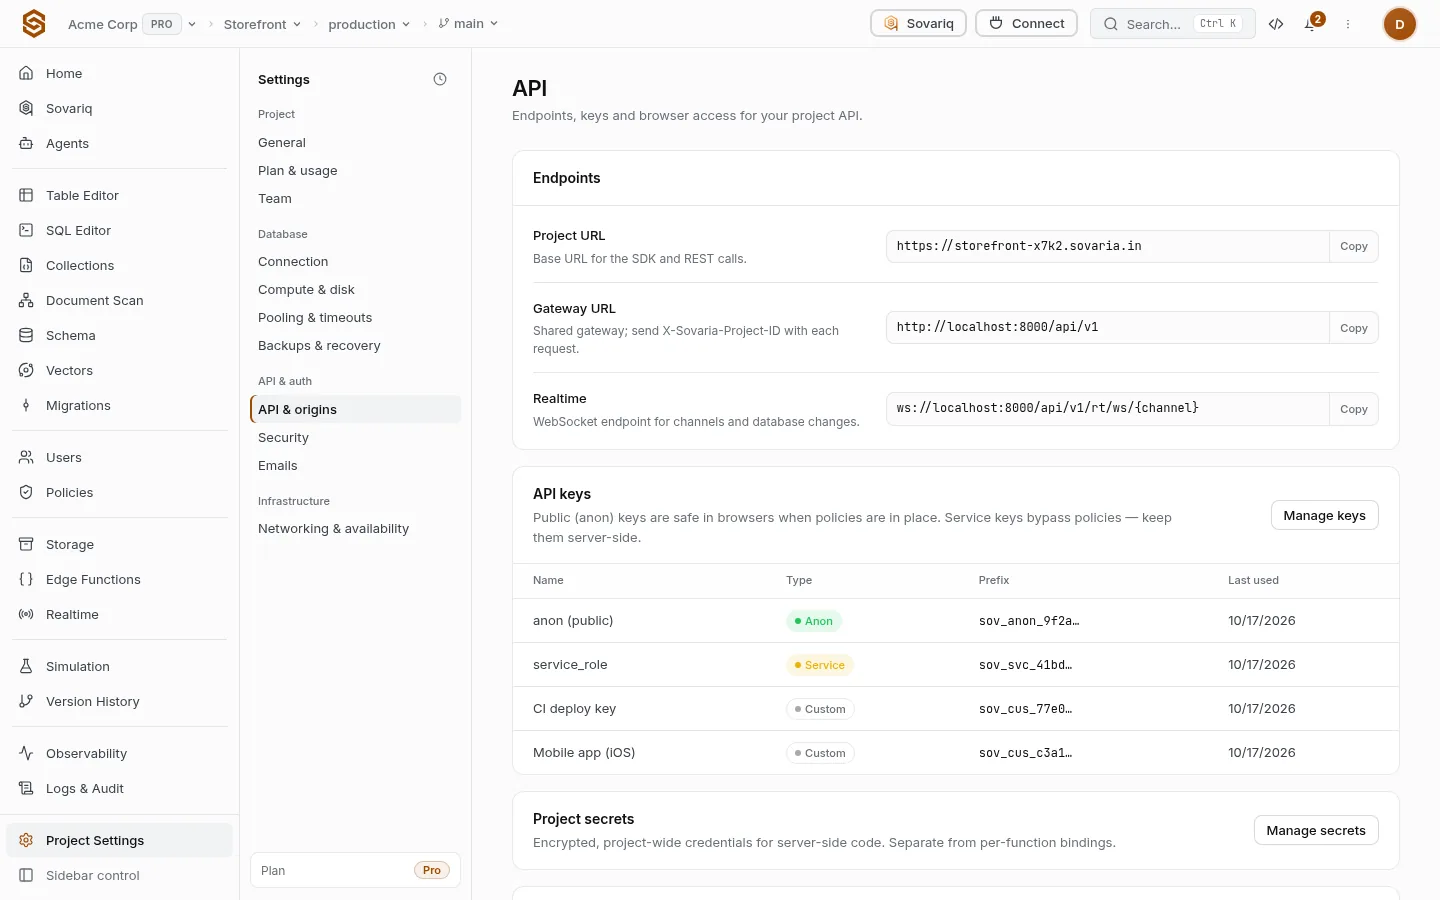Click Manage keys button

click(x=1324, y=515)
